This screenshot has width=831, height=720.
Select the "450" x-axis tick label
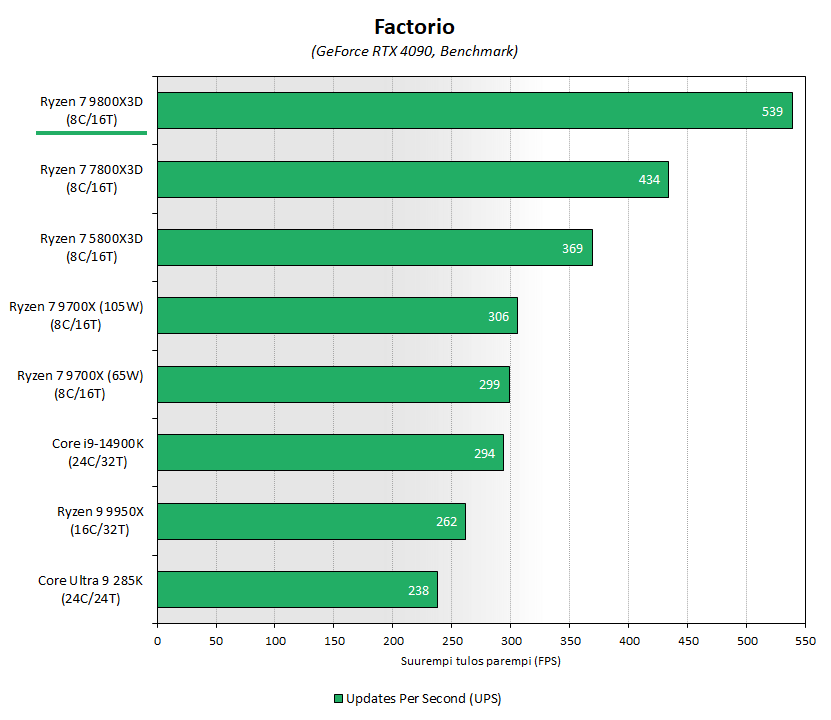[688, 641]
